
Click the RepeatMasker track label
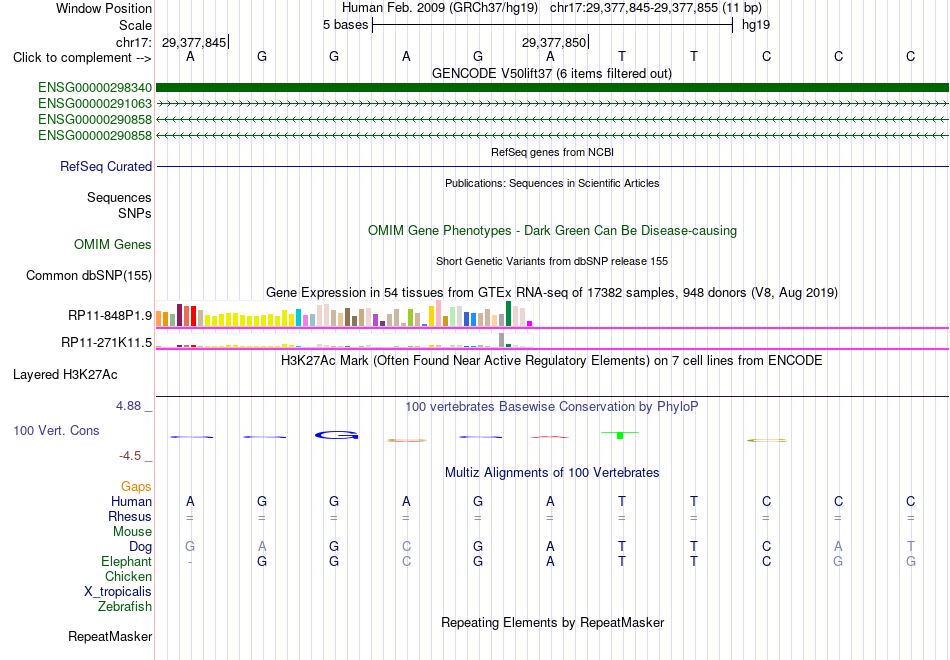click(110, 637)
